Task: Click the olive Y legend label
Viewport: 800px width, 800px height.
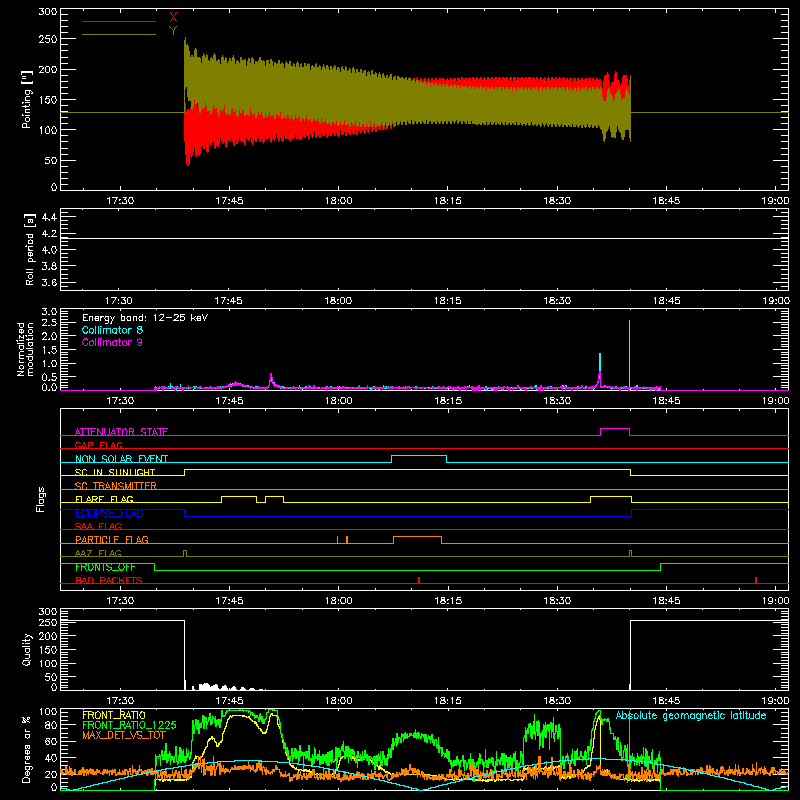Action: tap(173, 31)
